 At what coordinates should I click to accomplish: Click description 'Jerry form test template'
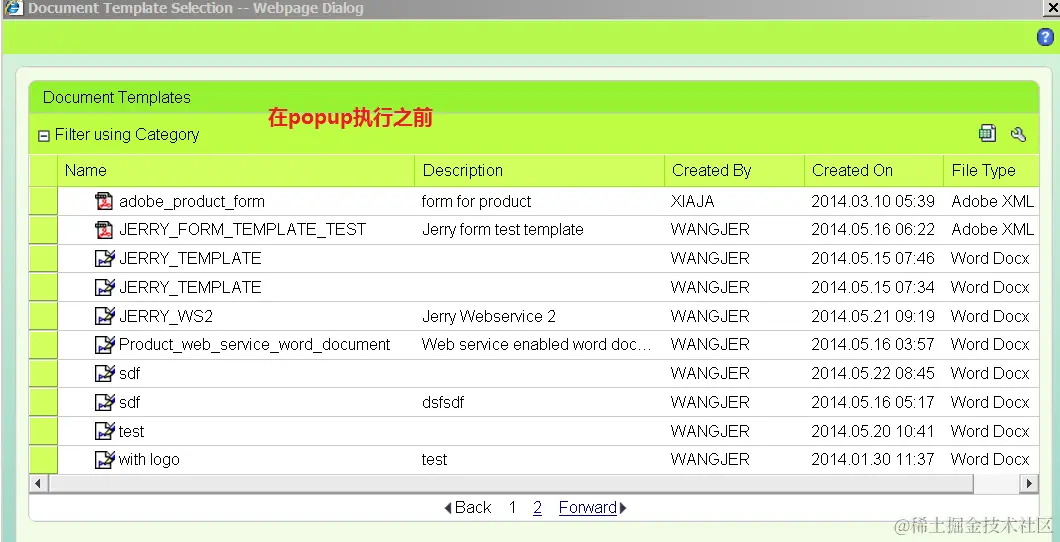pyautogui.click(x=502, y=230)
